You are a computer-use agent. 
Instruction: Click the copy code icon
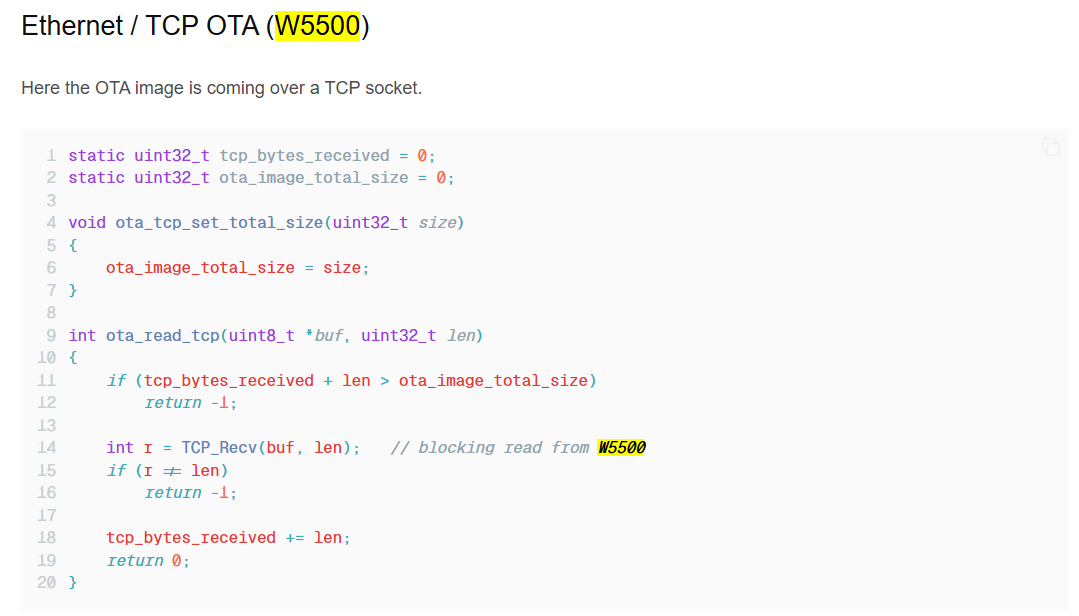point(1050,147)
